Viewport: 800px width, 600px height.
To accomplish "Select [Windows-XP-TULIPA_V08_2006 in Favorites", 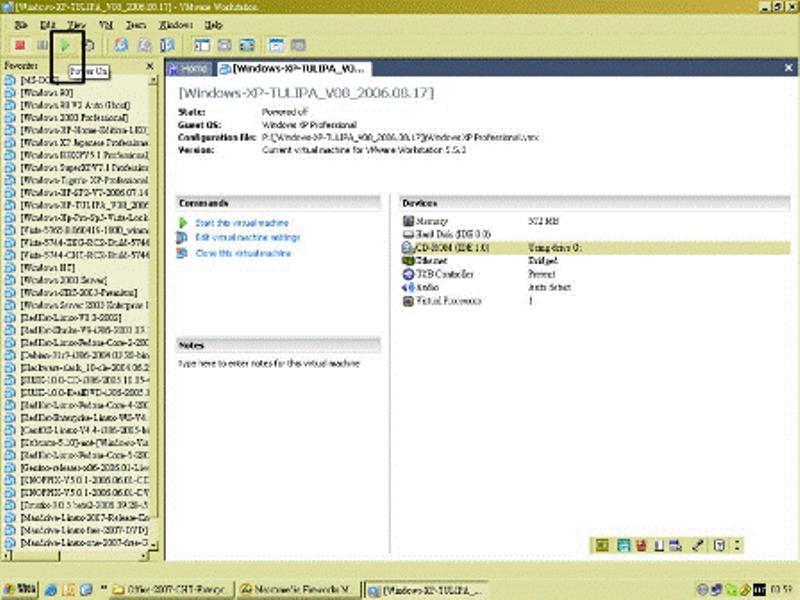I will [84, 205].
